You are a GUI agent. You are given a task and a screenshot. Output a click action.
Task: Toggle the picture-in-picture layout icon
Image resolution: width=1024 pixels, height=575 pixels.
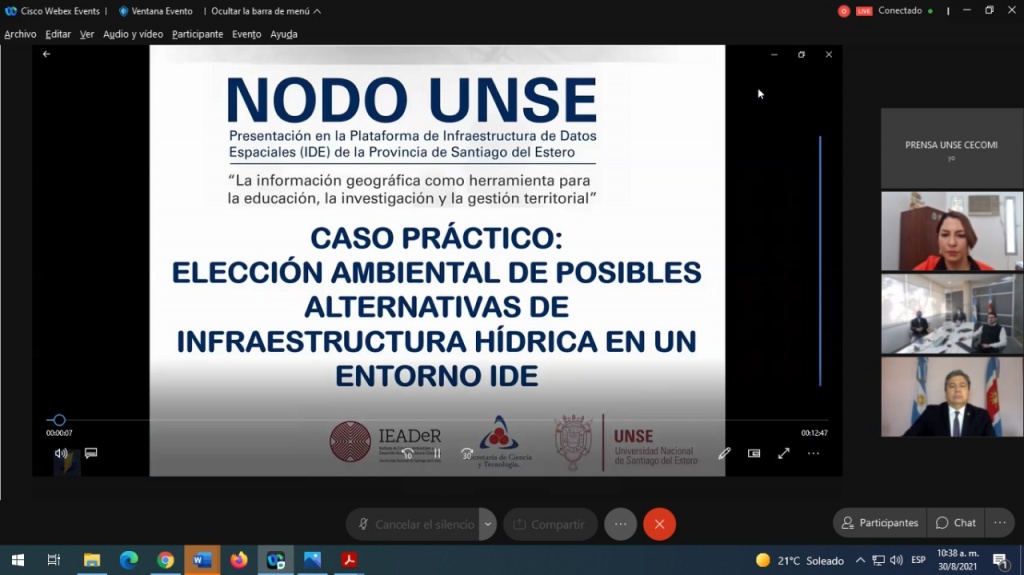click(x=754, y=453)
